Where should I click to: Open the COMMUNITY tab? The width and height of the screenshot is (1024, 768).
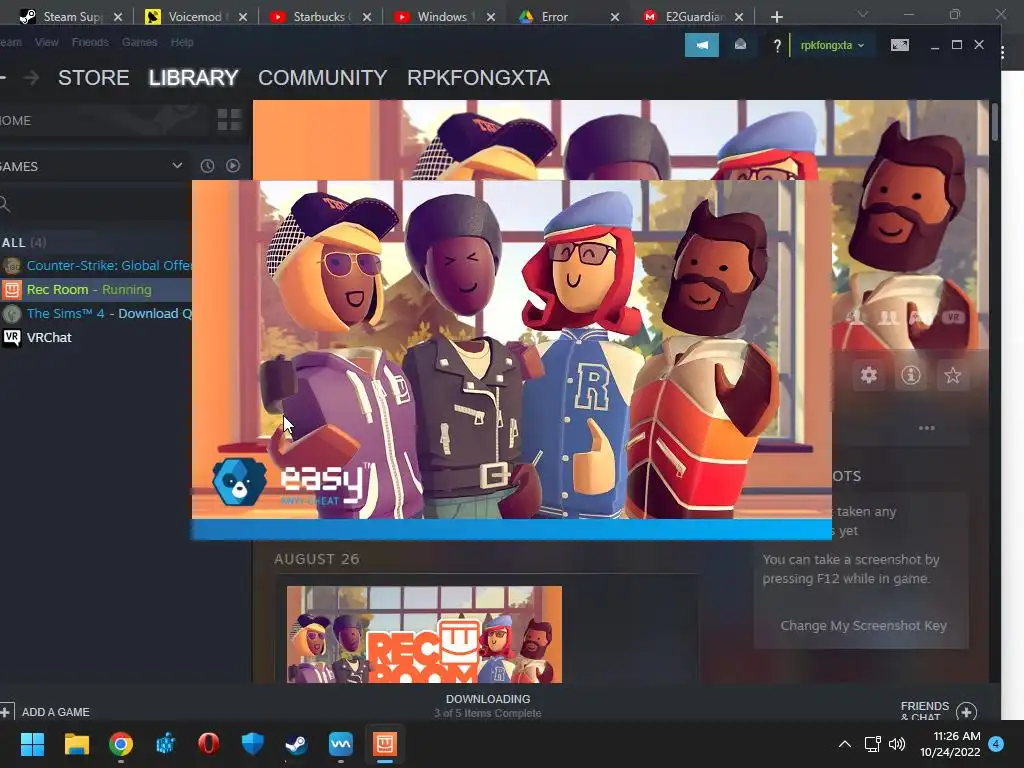tap(323, 78)
